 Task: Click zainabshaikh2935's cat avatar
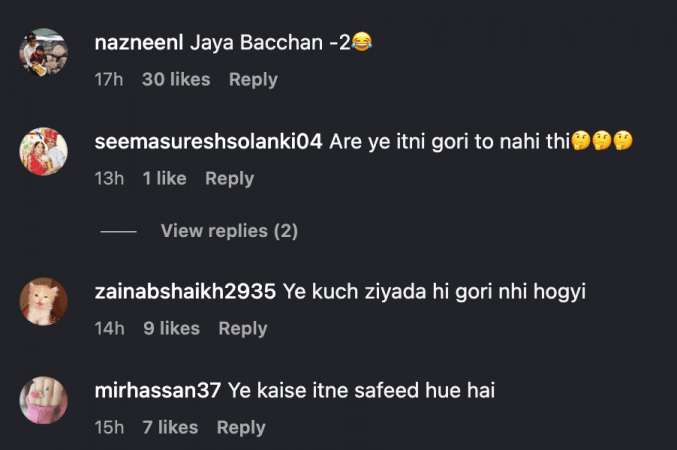click(44, 302)
